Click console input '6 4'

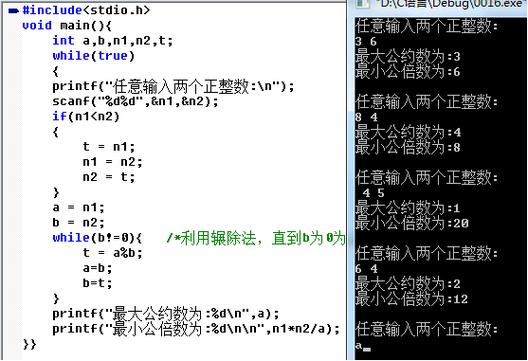pyautogui.click(x=366, y=269)
